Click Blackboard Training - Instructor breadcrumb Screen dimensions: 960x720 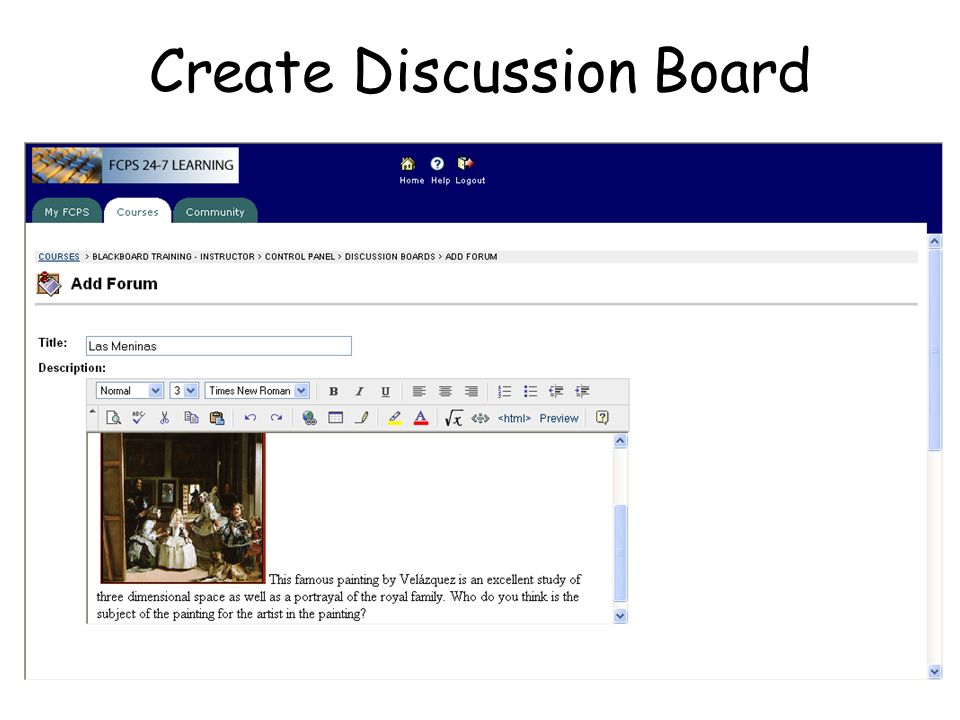(x=173, y=257)
